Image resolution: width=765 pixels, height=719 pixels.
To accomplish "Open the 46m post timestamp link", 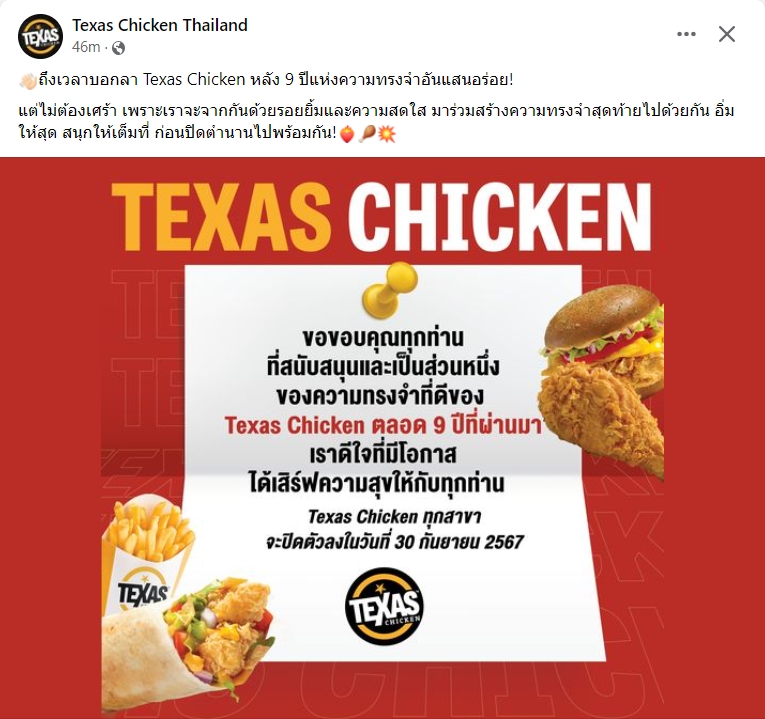I will click(x=86, y=47).
